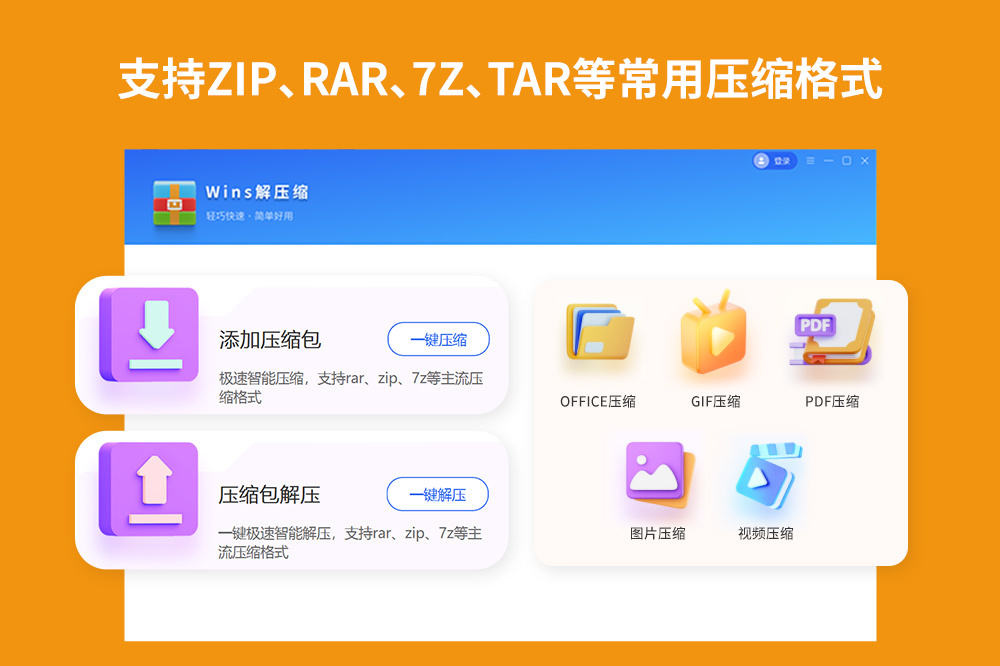The height and width of the screenshot is (666, 1000).
Task: Open GIF压缩 TV icon
Action: pyautogui.click(x=714, y=332)
